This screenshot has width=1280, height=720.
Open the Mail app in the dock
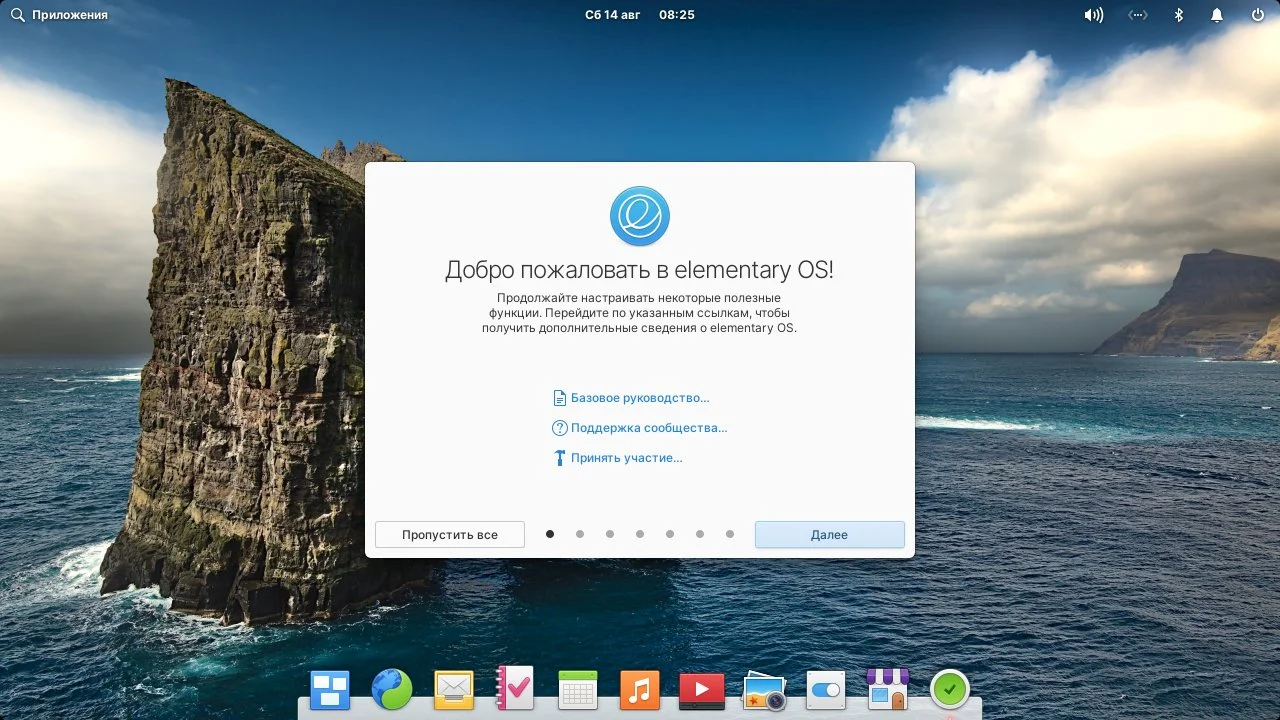click(x=453, y=688)
